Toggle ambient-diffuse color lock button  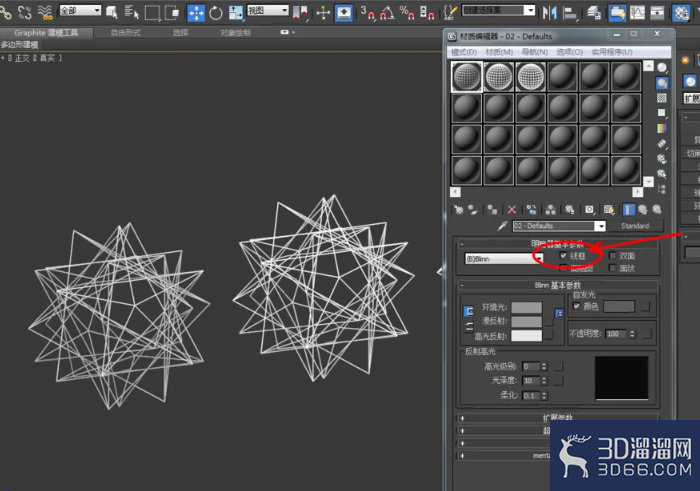click(x=469, y=311)
